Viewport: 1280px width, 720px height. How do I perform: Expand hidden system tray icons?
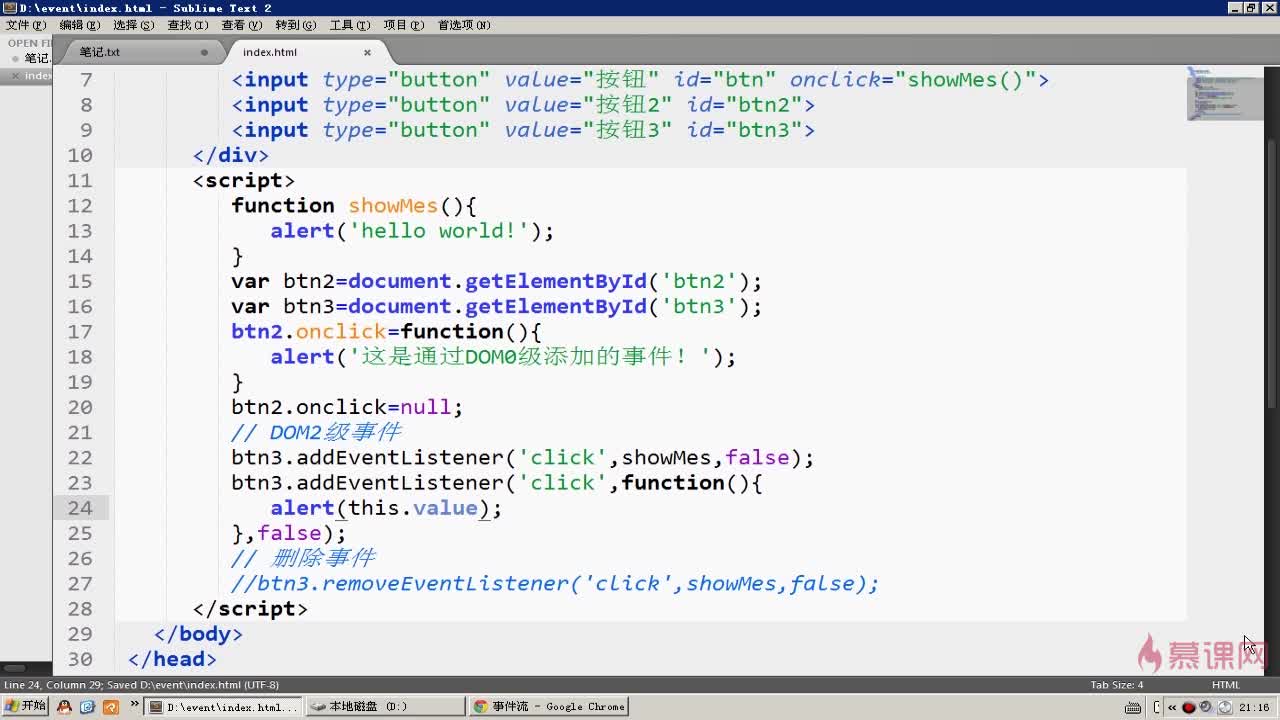1172,707
